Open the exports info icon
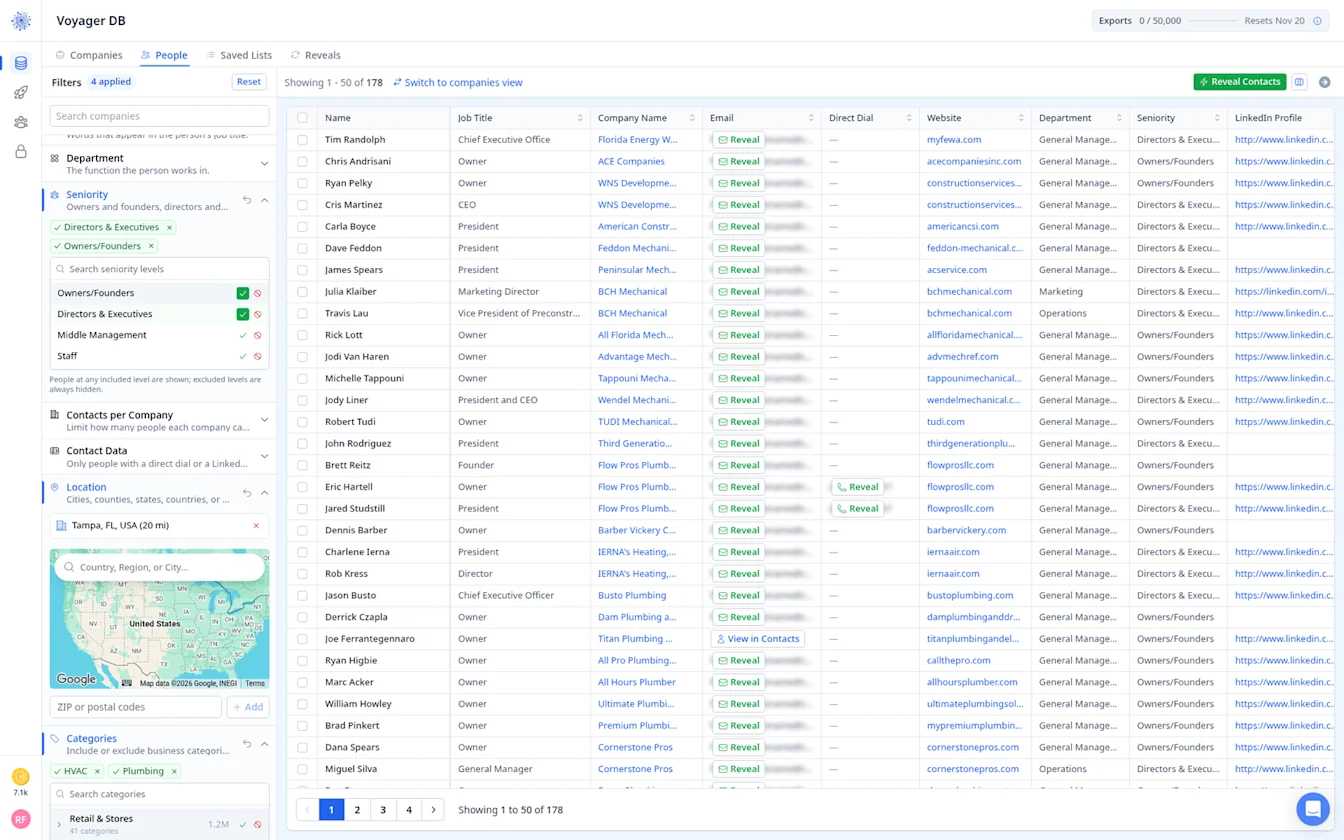The width and height of the screenshot is (1344, 840). coord(1317,21)
